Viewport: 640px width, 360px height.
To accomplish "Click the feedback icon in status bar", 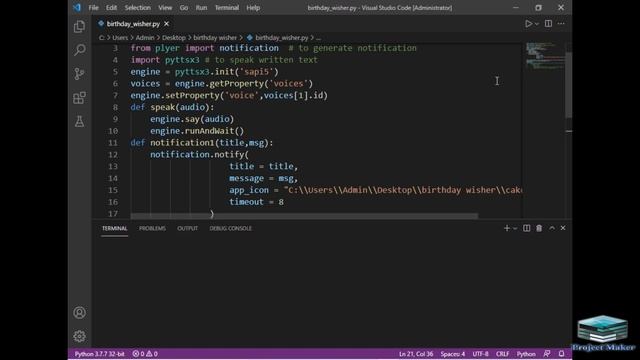I will click(x=547, y=353).
